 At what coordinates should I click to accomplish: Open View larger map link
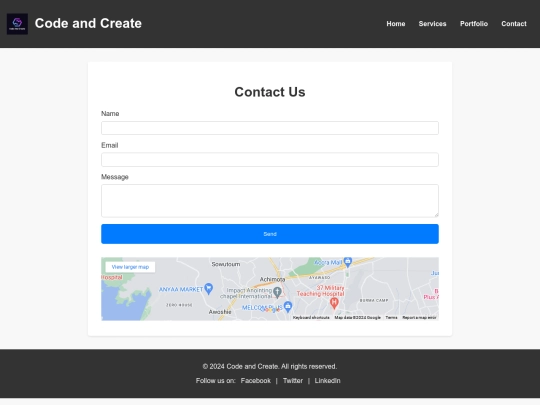click(130, 267)
